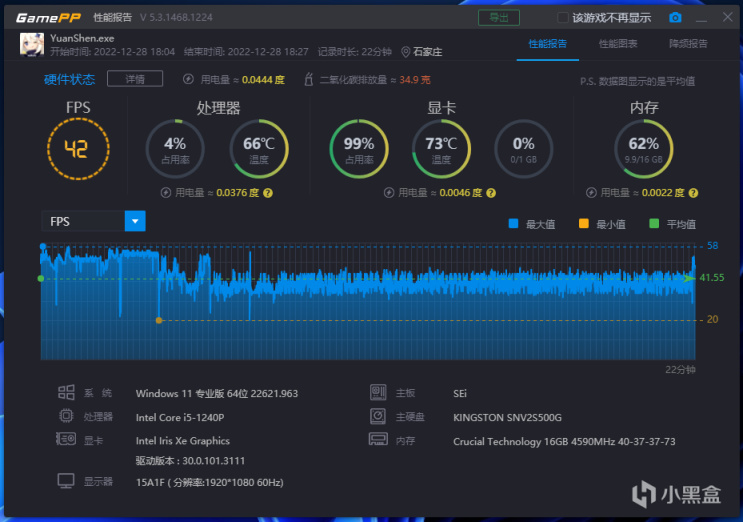Click the CO2 emission bottle icon

pos(308,79)
